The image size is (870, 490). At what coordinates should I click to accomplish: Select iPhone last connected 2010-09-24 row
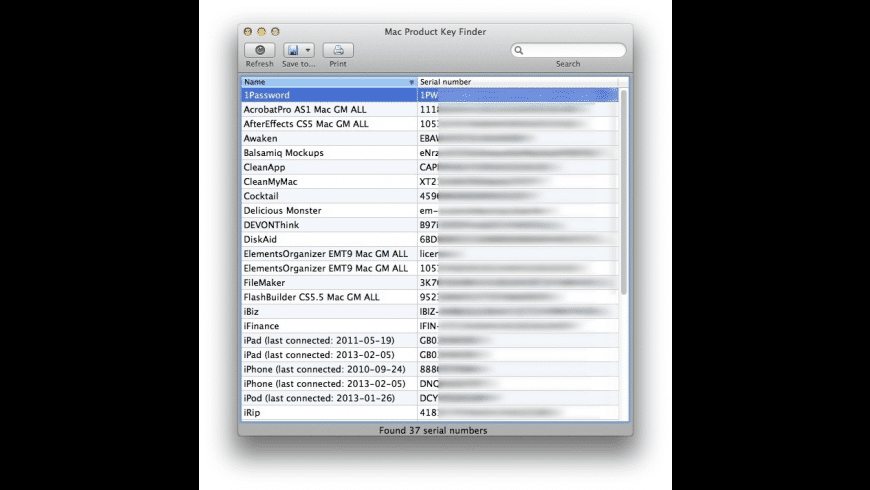click(x=430, y=369)
